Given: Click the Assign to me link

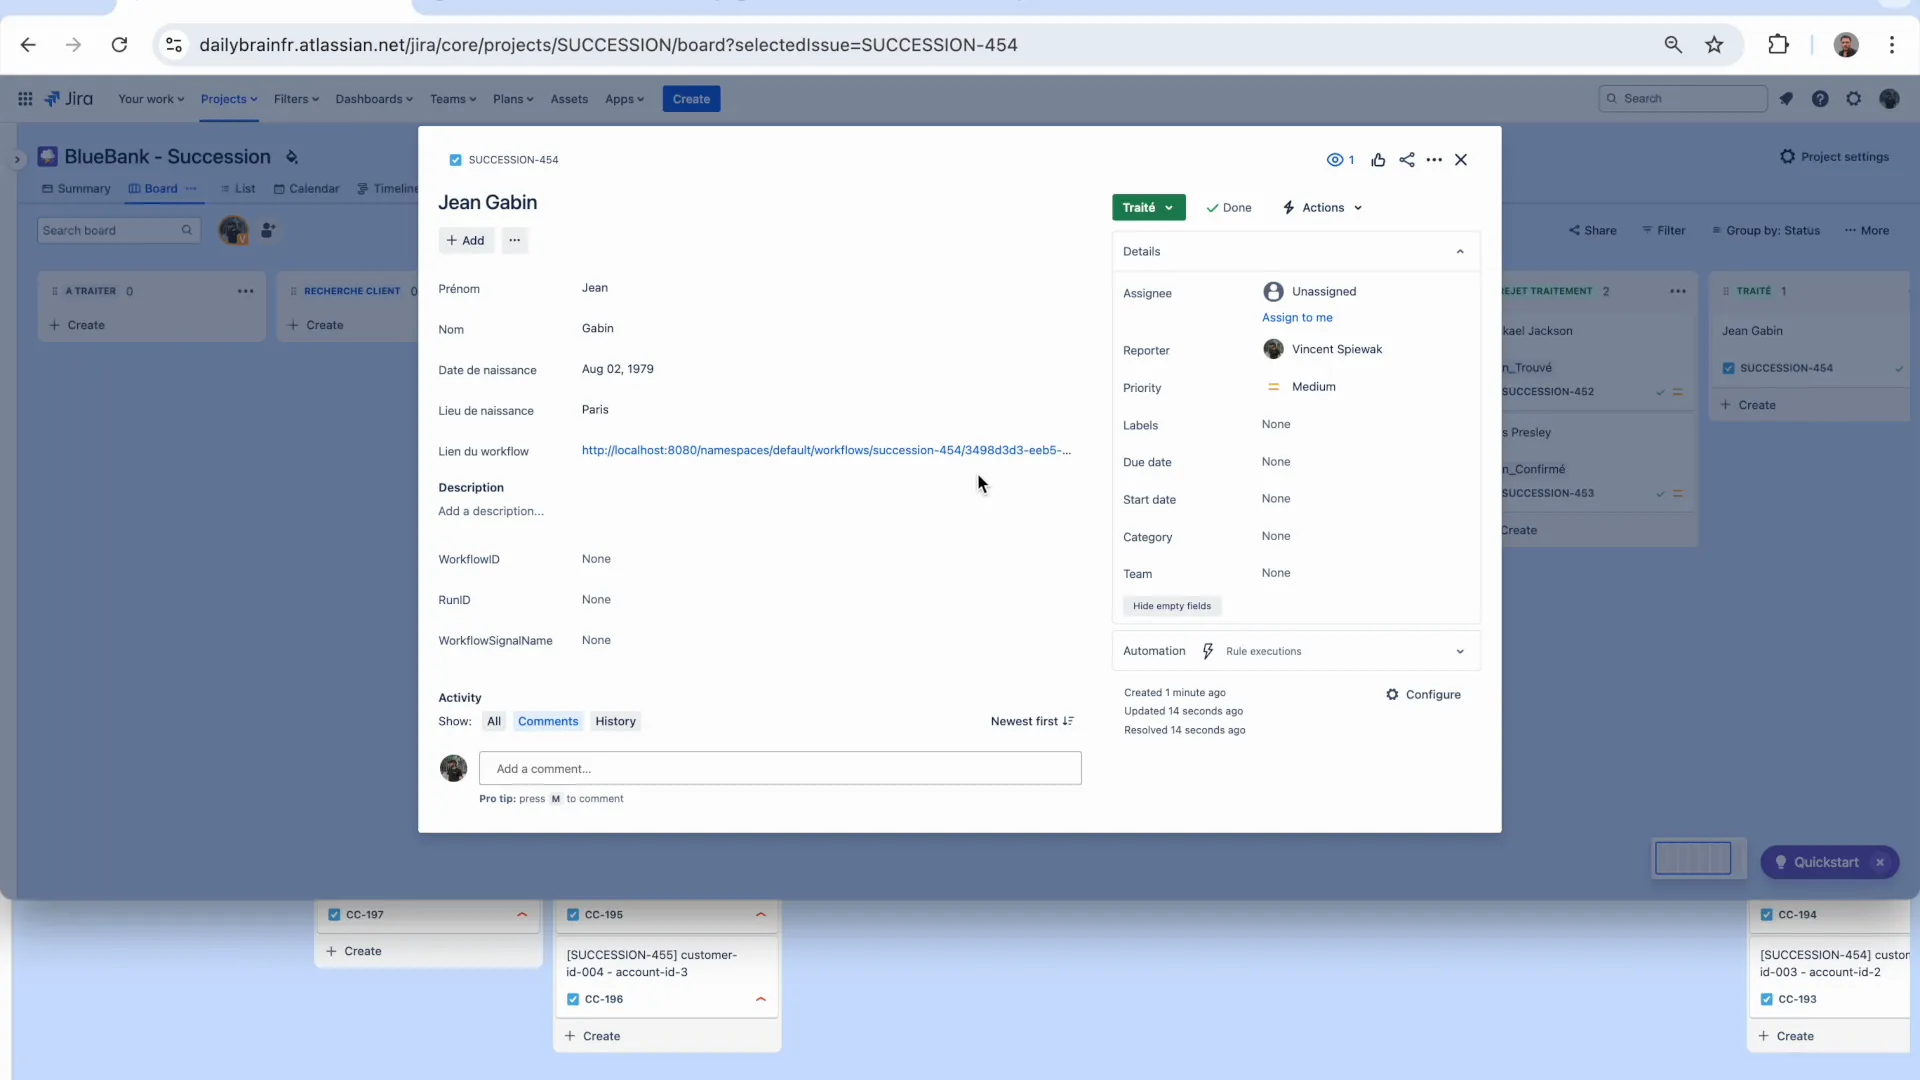Looking at the screenshot, I should coord(1297,318).
